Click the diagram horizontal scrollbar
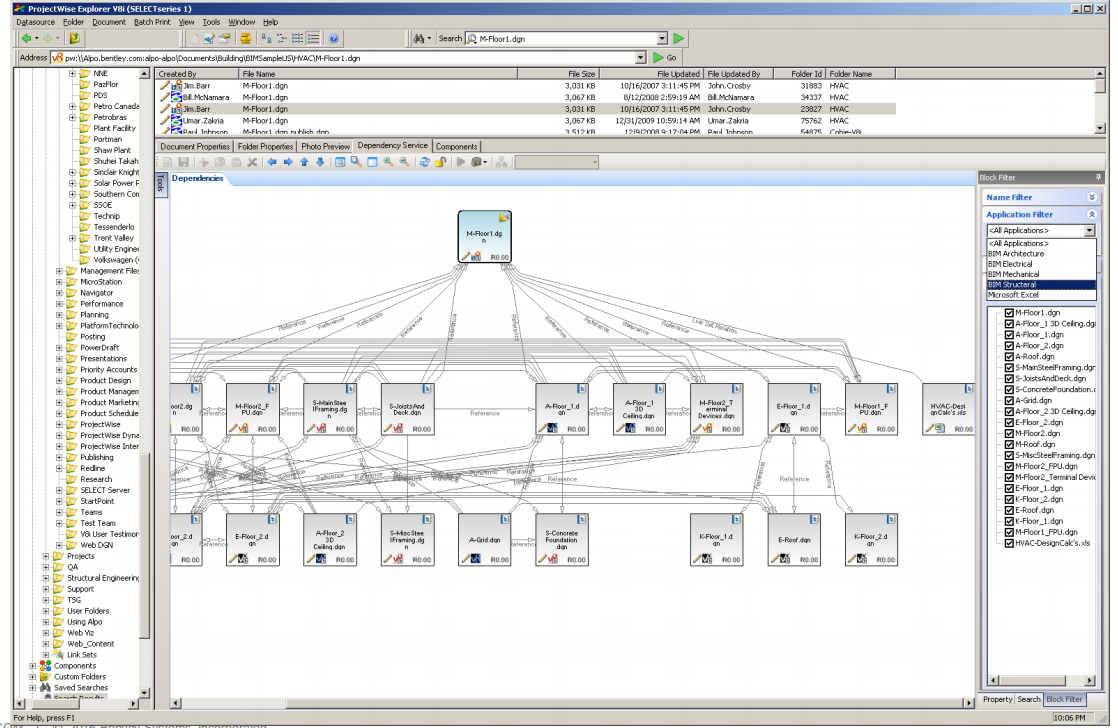Viewport: 1118px width, 728px height. tap(572, 703)
